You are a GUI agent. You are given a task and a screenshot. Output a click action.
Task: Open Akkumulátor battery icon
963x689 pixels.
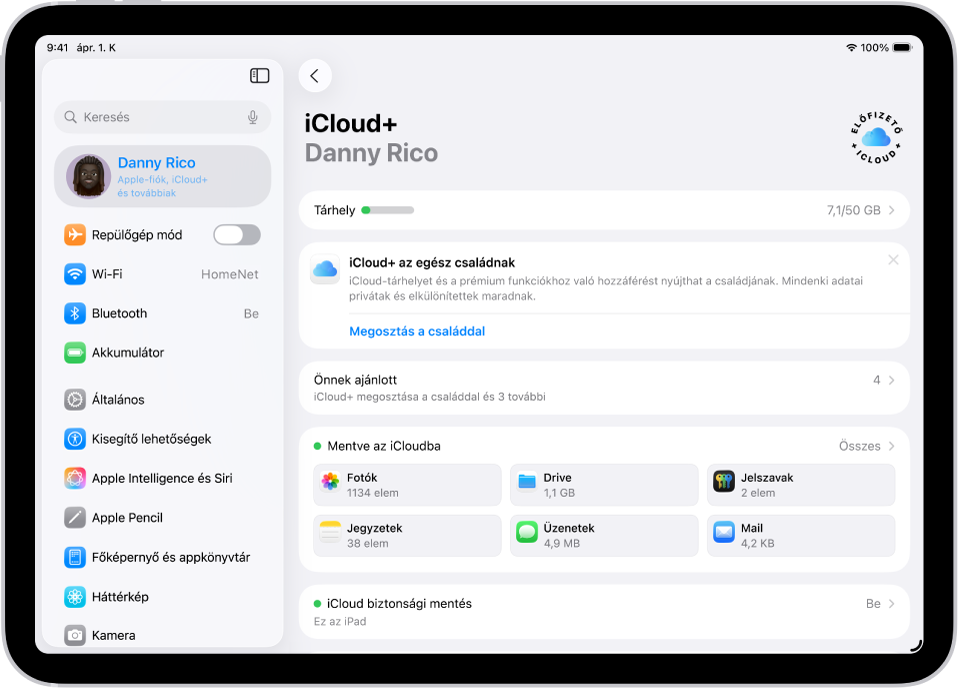(x=75, y=352)
